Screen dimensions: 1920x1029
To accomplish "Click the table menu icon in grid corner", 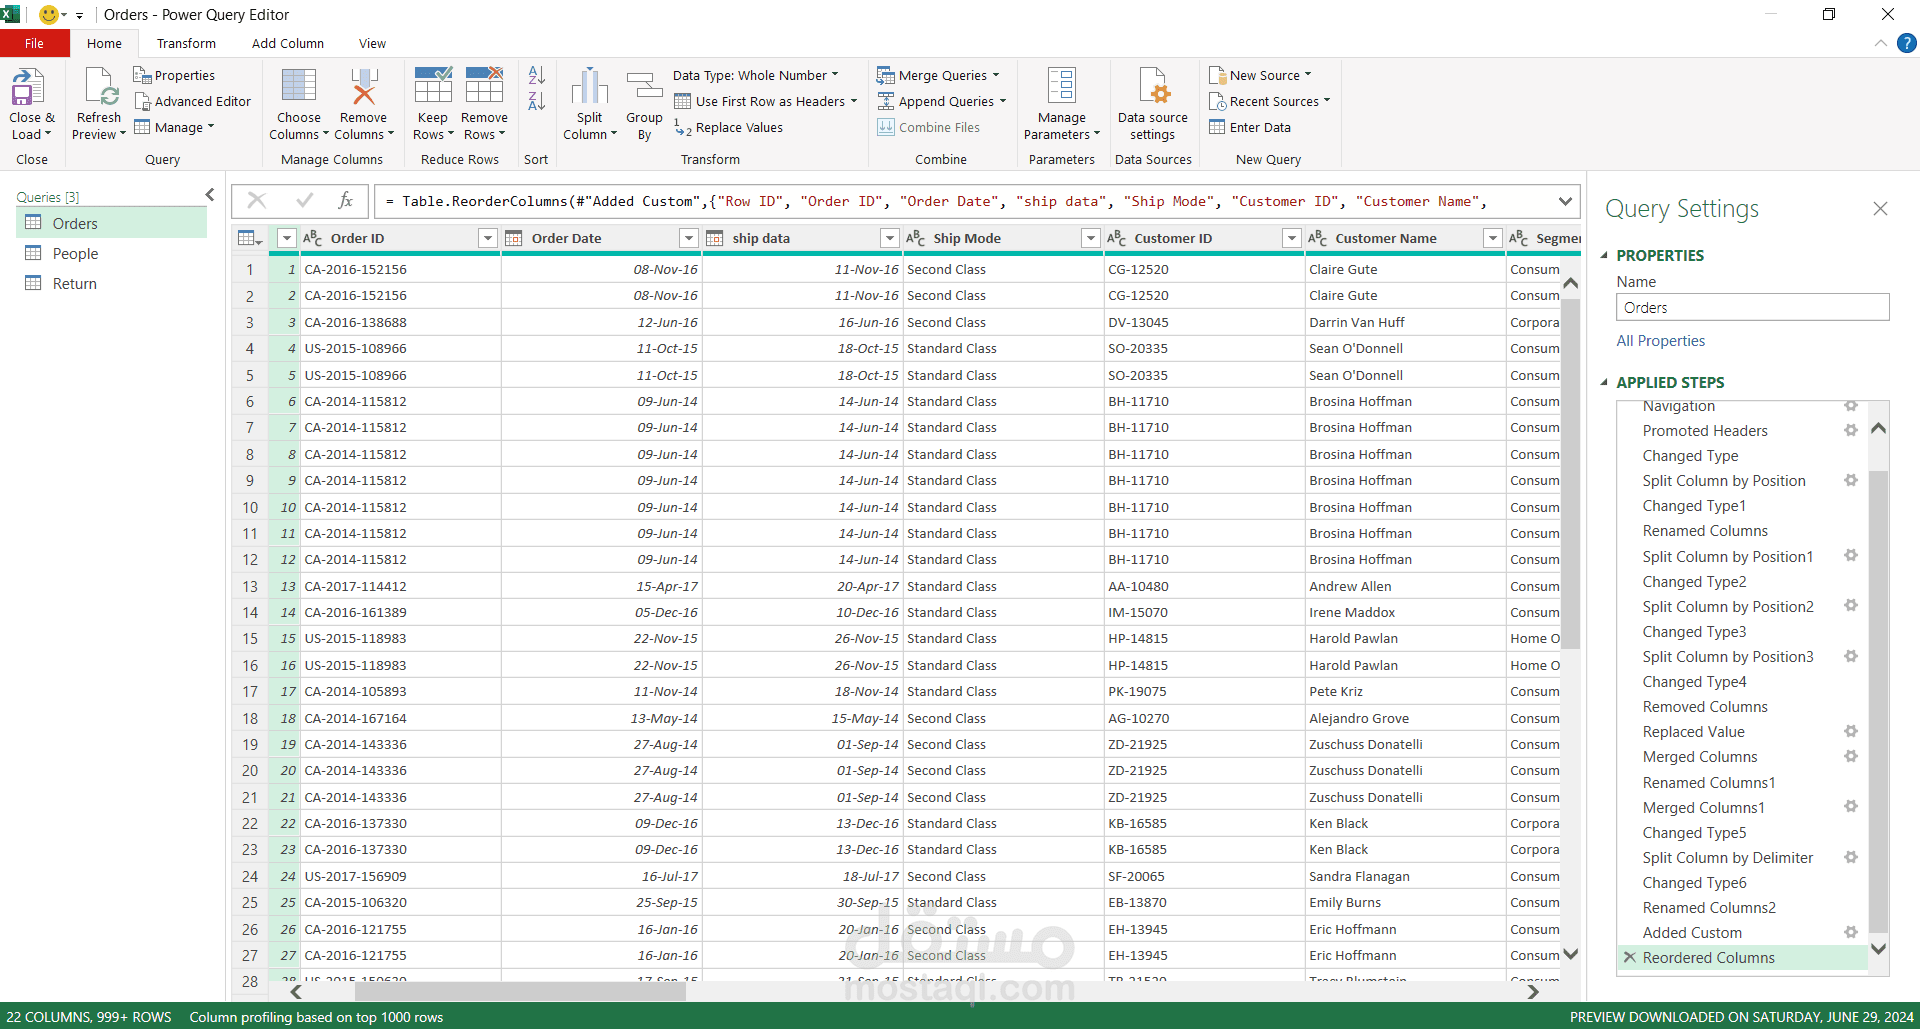I will pyautogui.click(x=249, y=238).
